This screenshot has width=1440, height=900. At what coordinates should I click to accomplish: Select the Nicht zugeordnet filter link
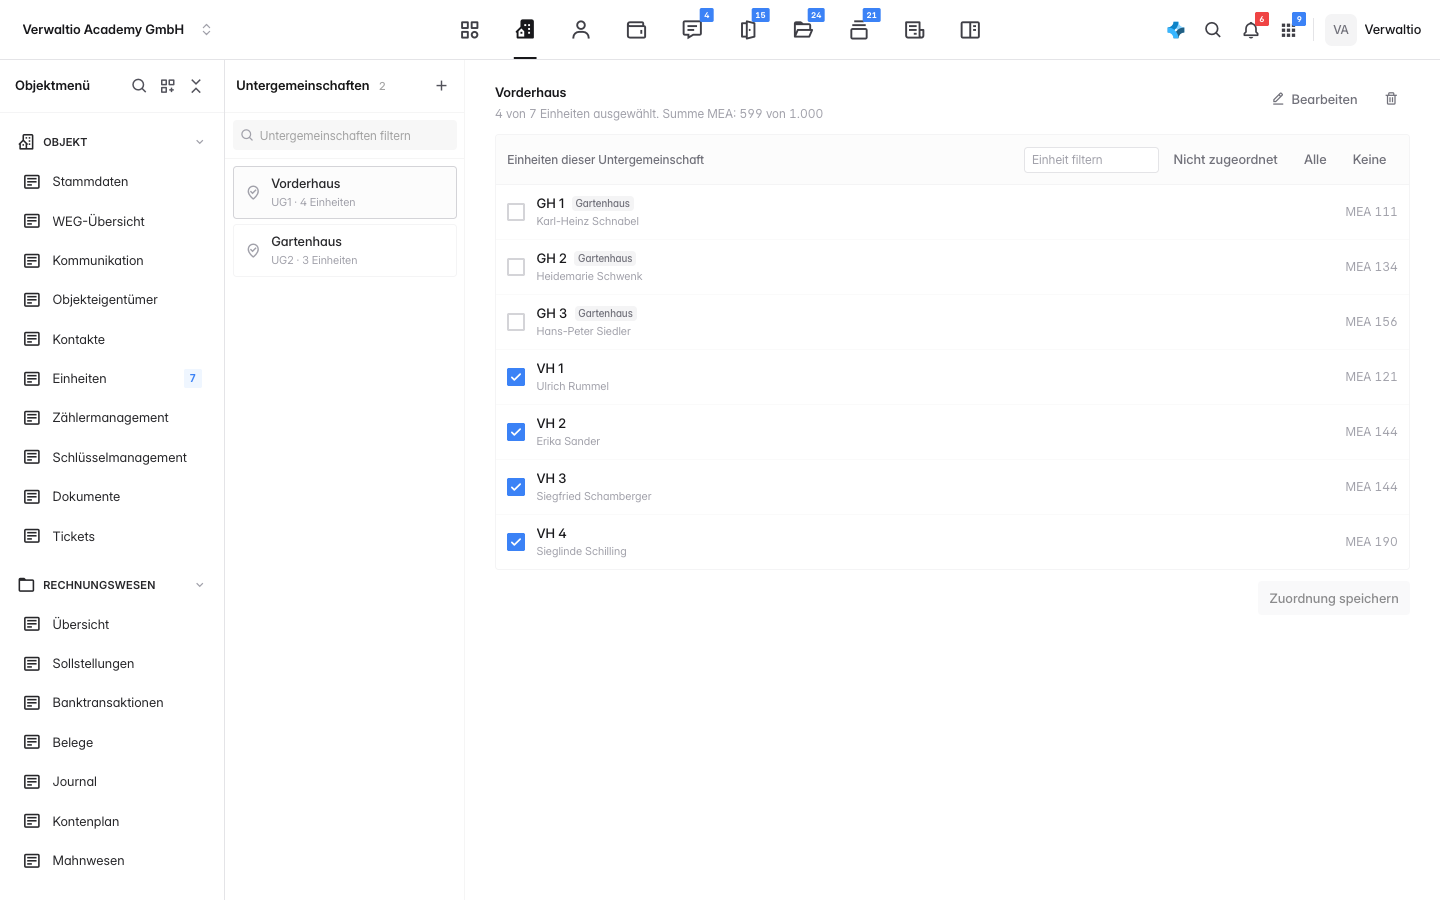(x=1225, y=160)
